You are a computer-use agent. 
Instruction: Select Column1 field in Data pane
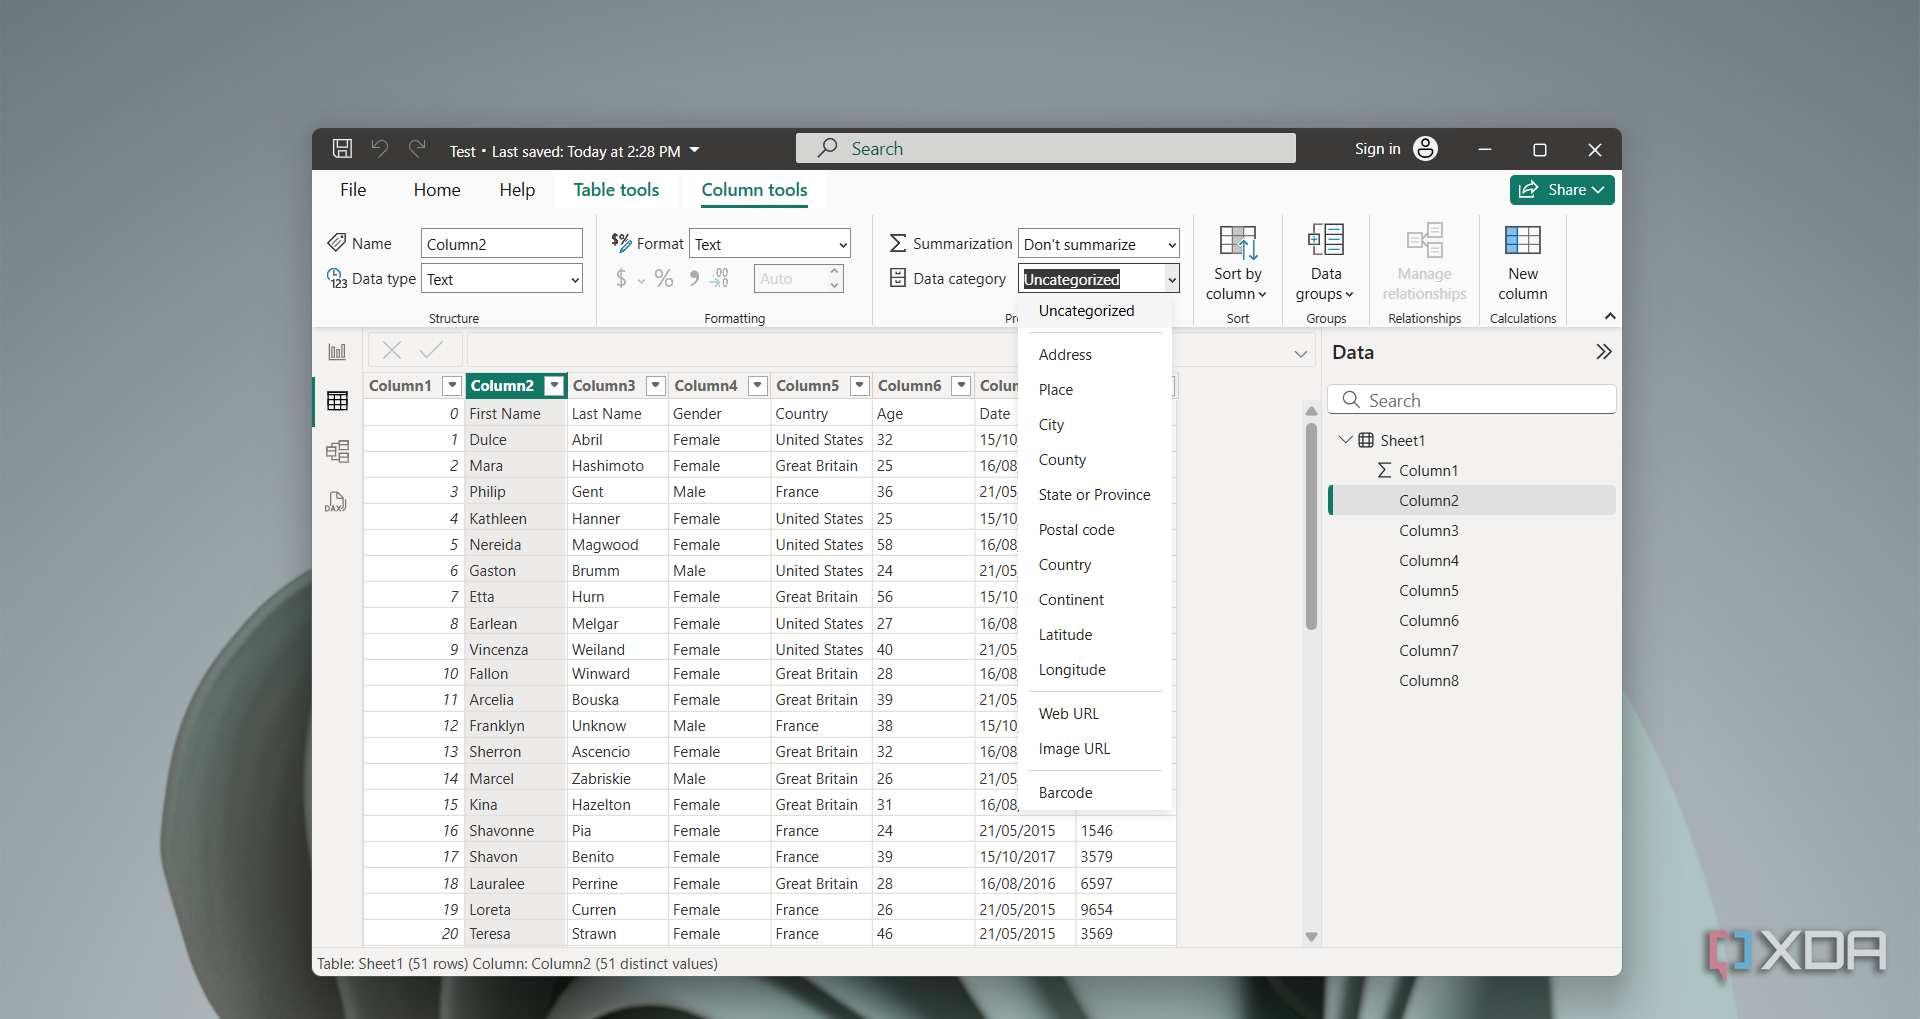1428,471
